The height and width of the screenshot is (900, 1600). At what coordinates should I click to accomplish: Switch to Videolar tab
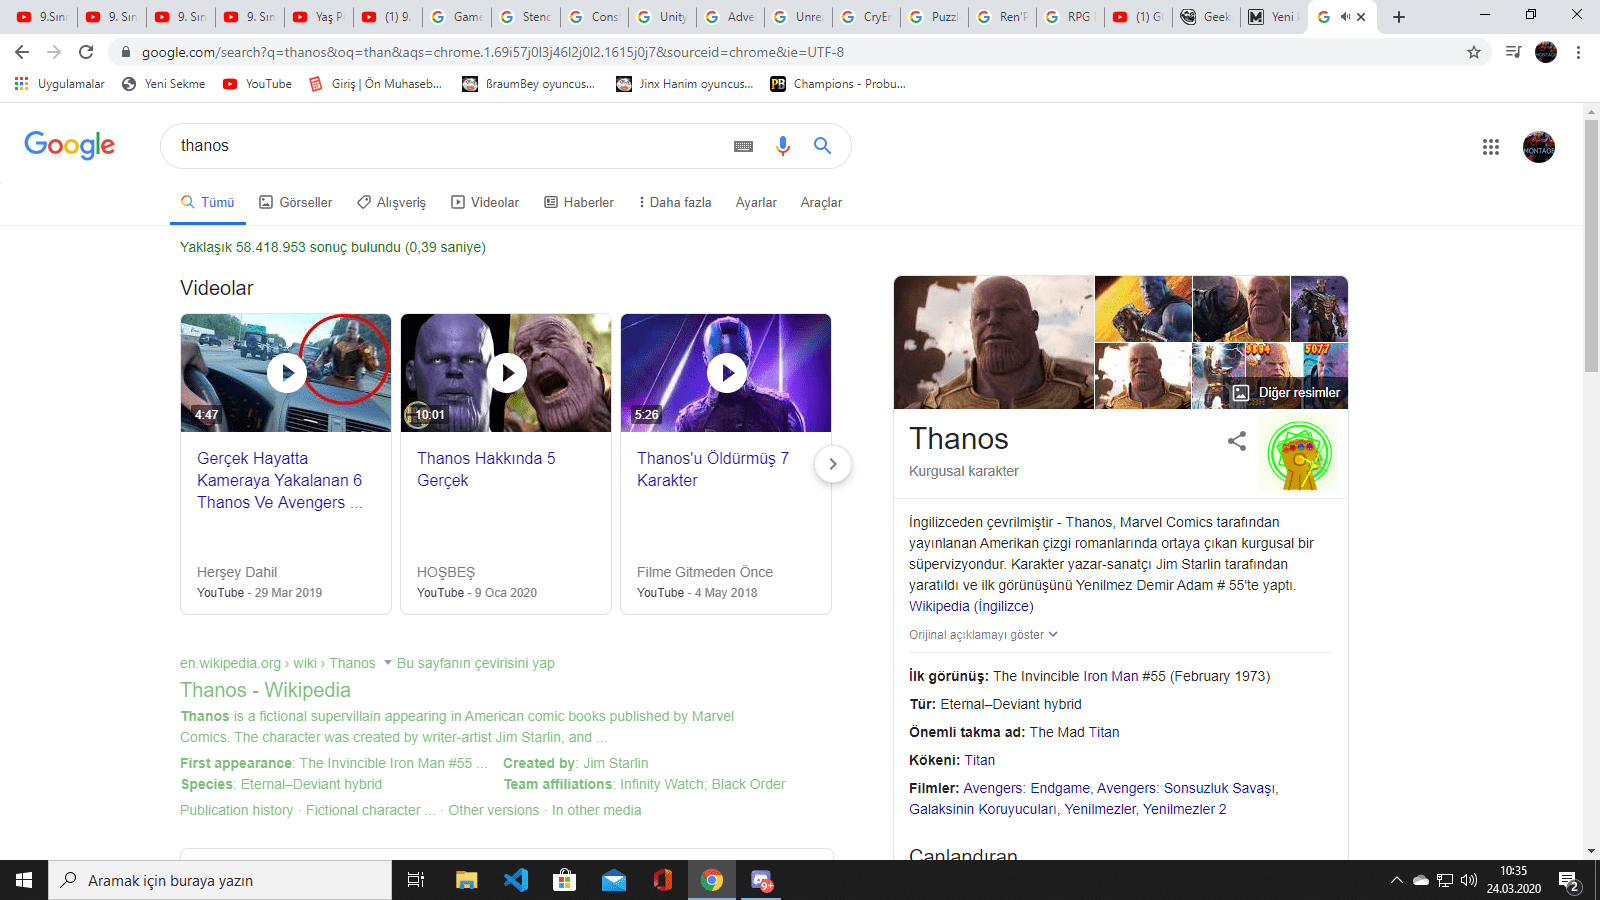(485, 202)
